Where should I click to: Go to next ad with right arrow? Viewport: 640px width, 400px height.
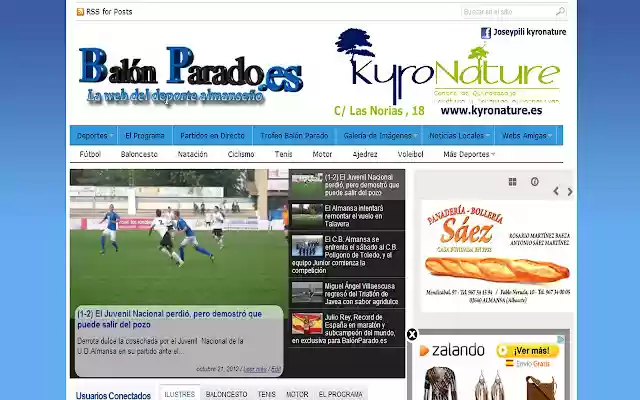pos(570,191)
